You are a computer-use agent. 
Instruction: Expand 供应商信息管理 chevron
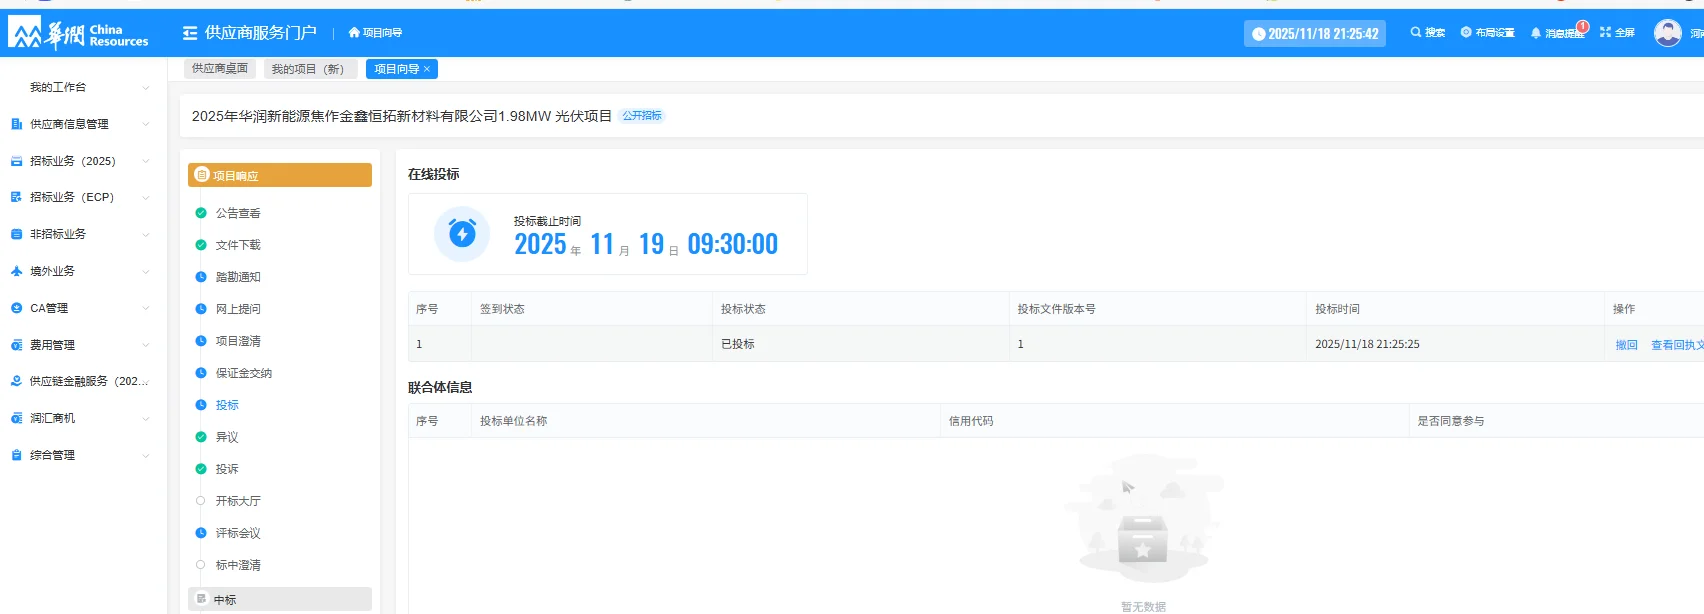coord(146,124)
